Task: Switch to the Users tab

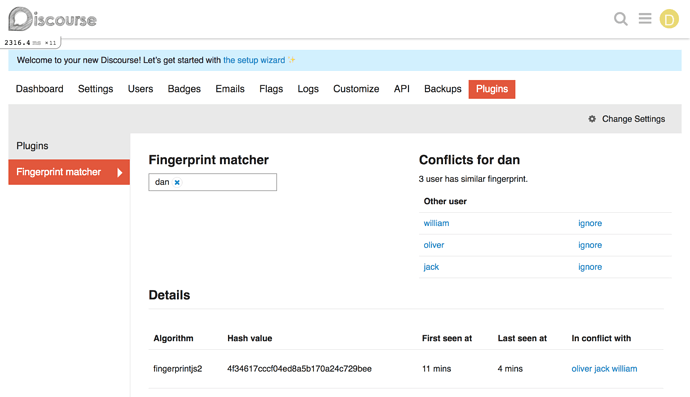Action: 140,89
